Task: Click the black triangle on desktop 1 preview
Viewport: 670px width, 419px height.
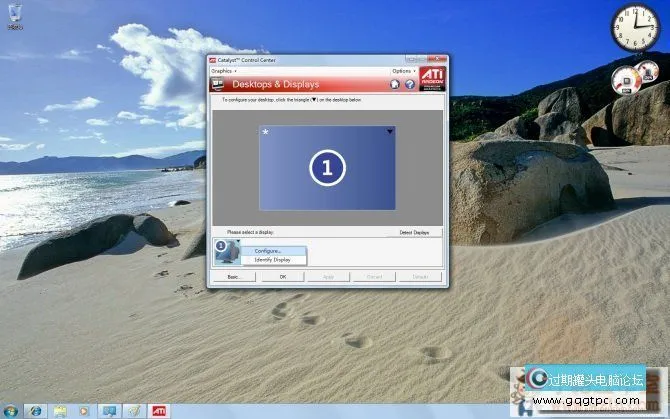Action: point(389,131)
